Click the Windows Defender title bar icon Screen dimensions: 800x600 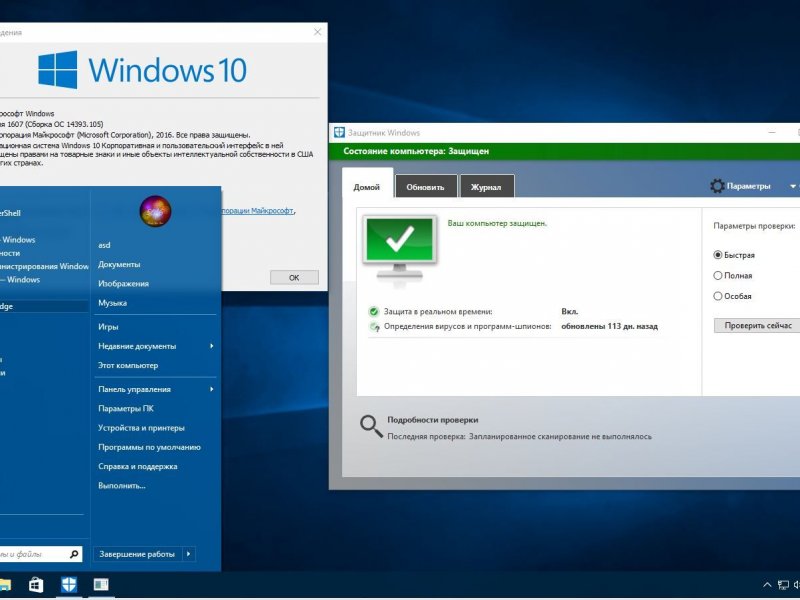(x=339, y=133)
